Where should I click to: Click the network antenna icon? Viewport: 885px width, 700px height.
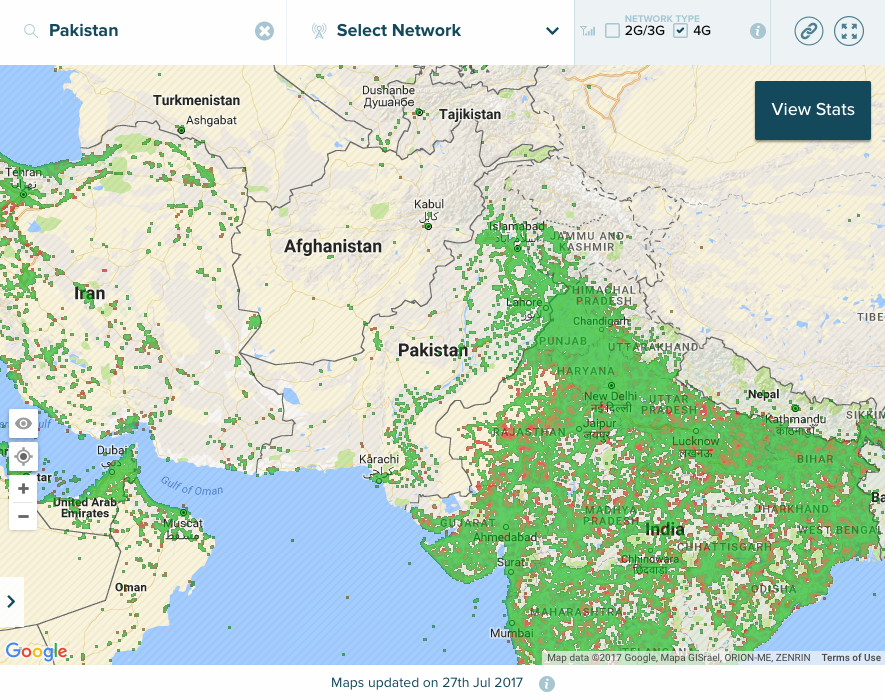(x=319, y=31)
